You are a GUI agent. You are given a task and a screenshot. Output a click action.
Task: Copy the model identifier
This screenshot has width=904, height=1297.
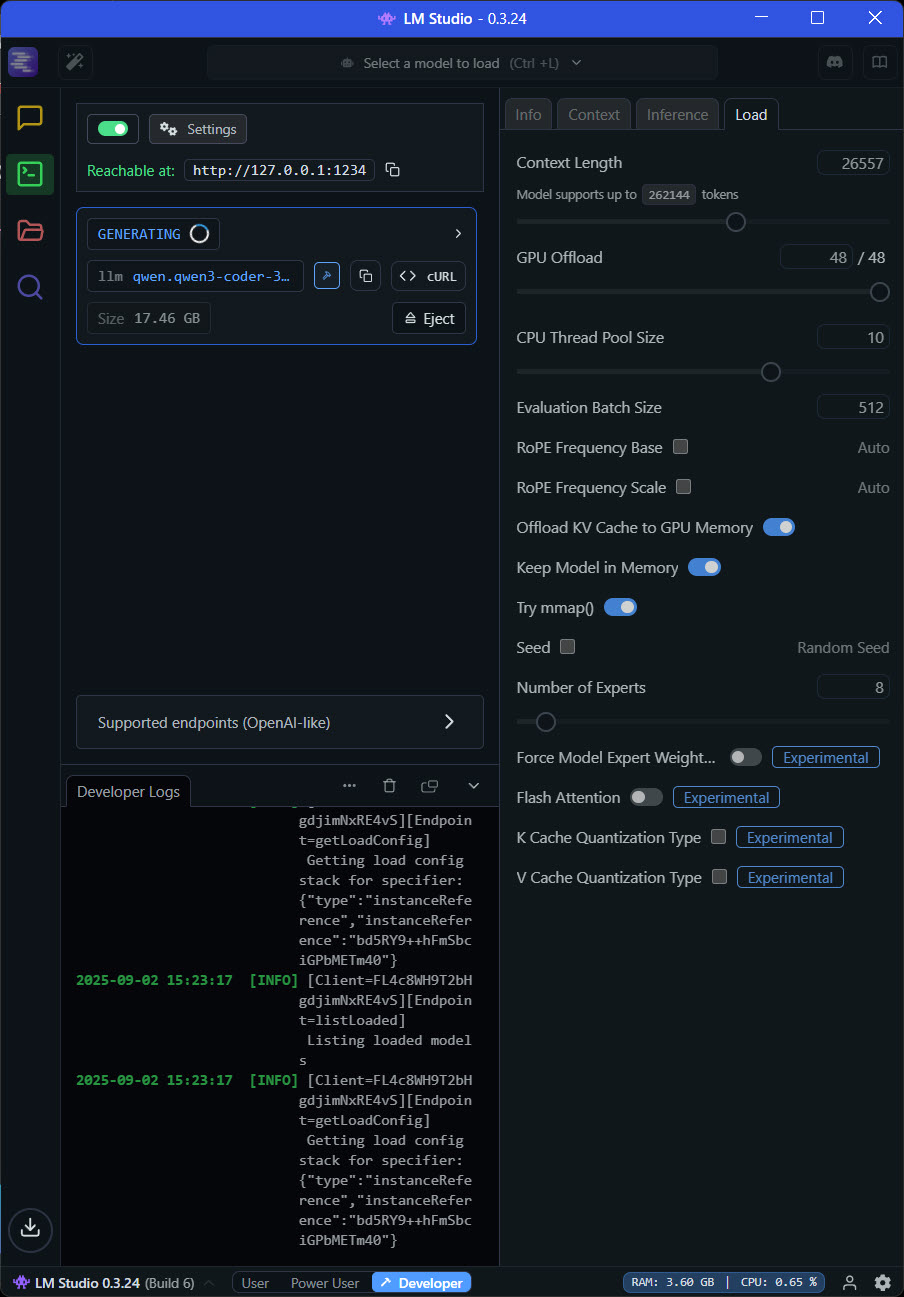coord(365,276)
